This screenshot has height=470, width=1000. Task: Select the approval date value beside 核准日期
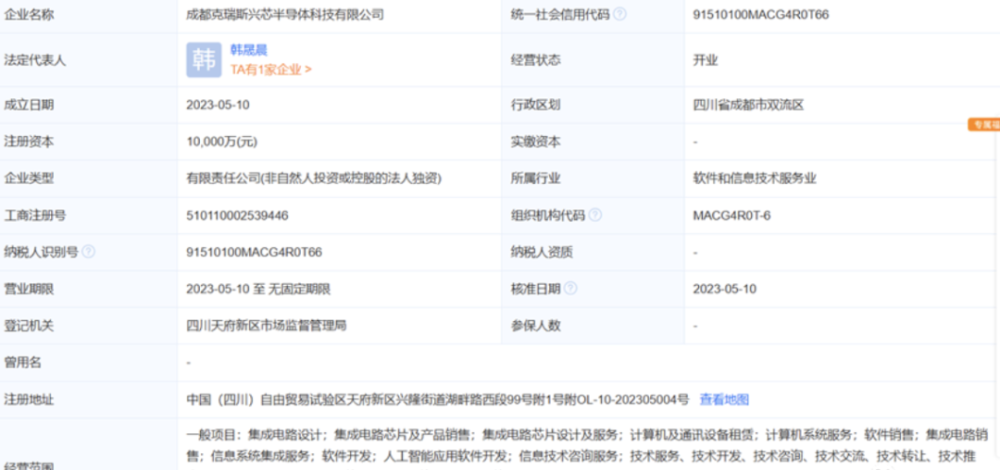pyautogui.click(x=724, y=289)
